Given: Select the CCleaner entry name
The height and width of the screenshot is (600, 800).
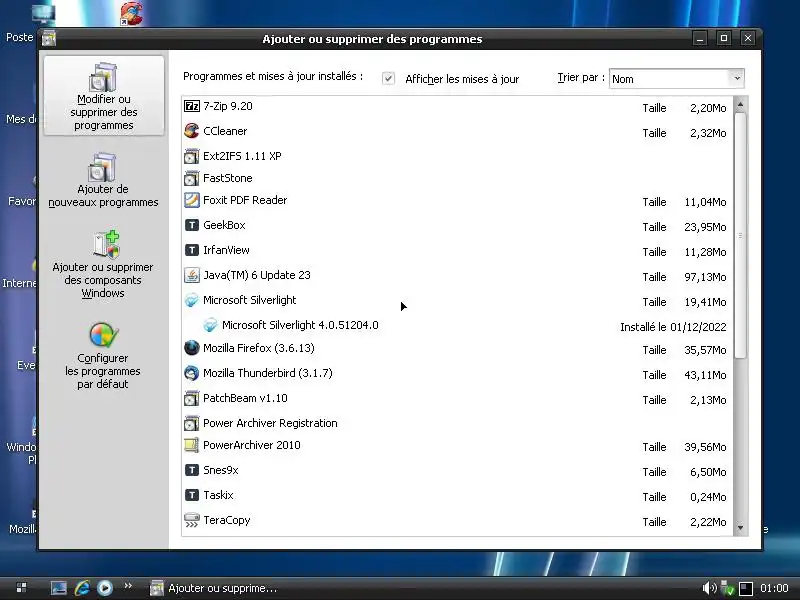Looking at the screenshot, I should [x=225, y=131].
